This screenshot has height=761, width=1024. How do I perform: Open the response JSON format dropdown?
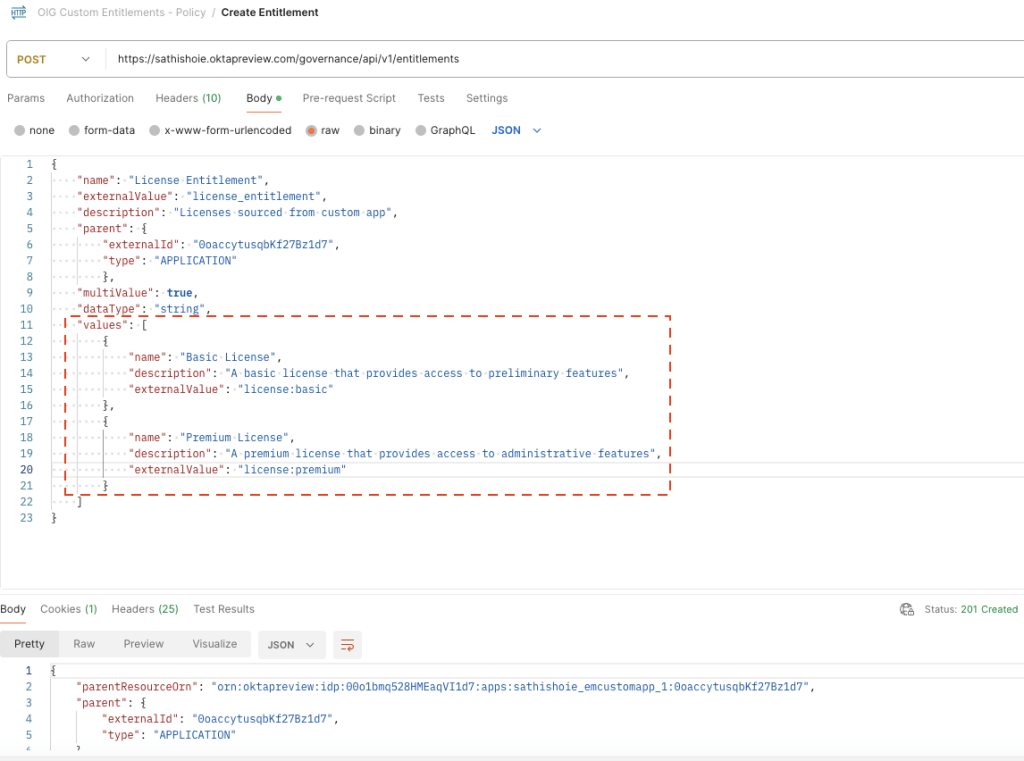(291, 645)
